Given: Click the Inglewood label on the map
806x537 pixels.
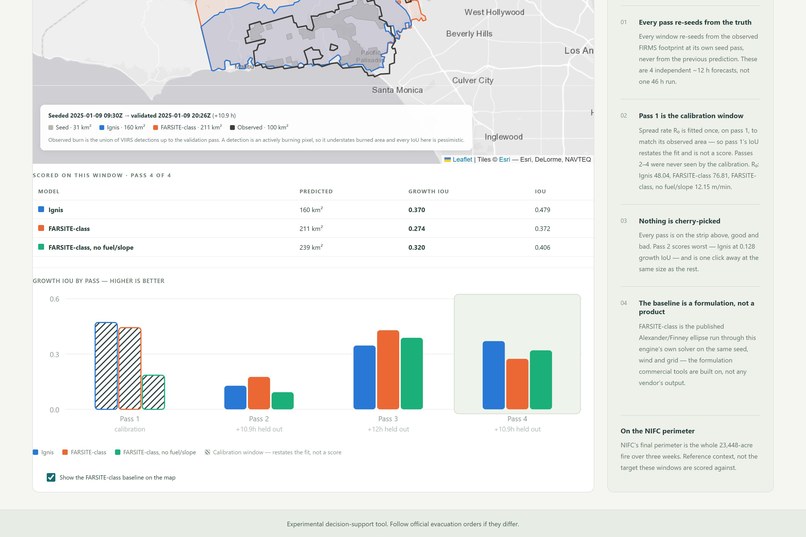Looking at the screenshot, I should tap(503, 137).
